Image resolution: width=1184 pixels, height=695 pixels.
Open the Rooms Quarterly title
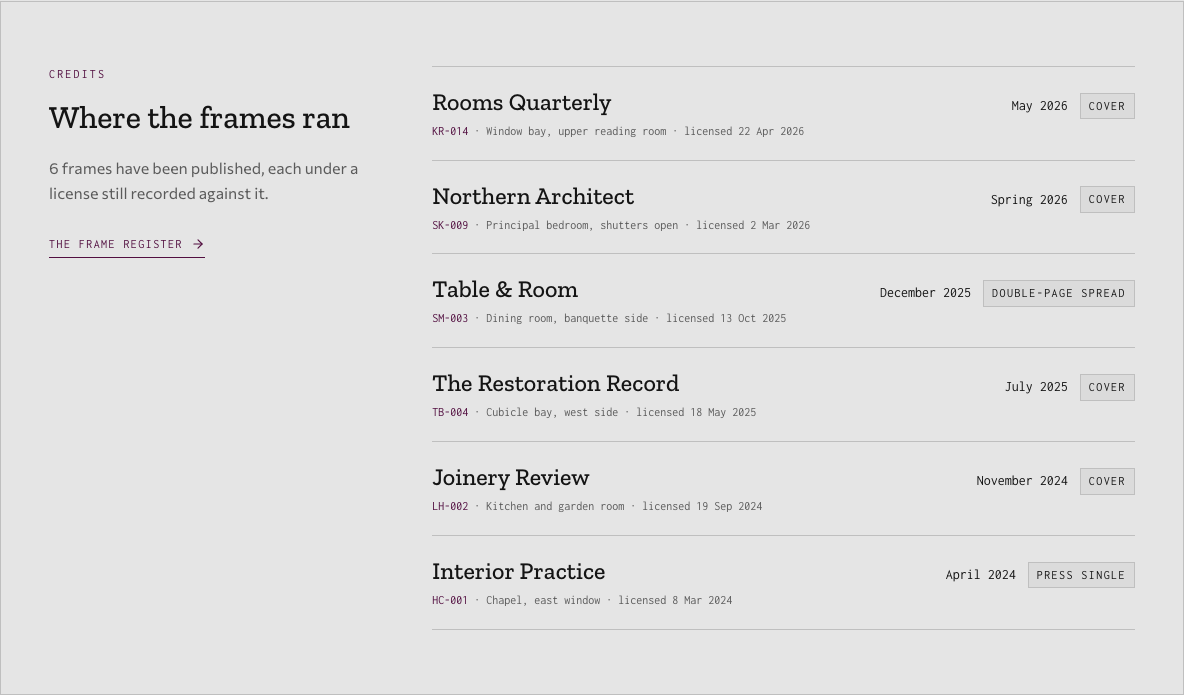point(522,103)
